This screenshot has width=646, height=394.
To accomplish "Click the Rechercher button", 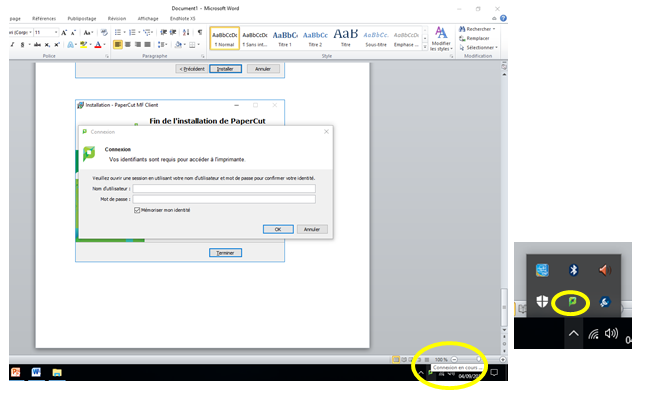I will (x=477, y=29).
